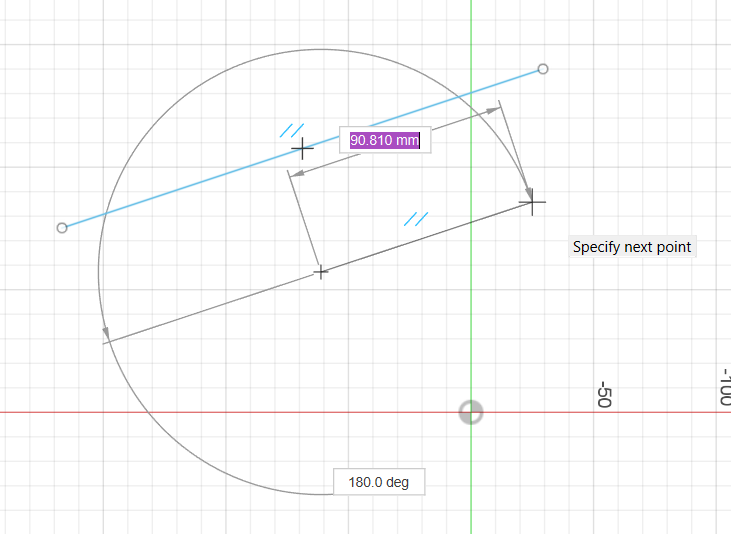Select parallel constraint icon on blue line

tap(292, 130)
